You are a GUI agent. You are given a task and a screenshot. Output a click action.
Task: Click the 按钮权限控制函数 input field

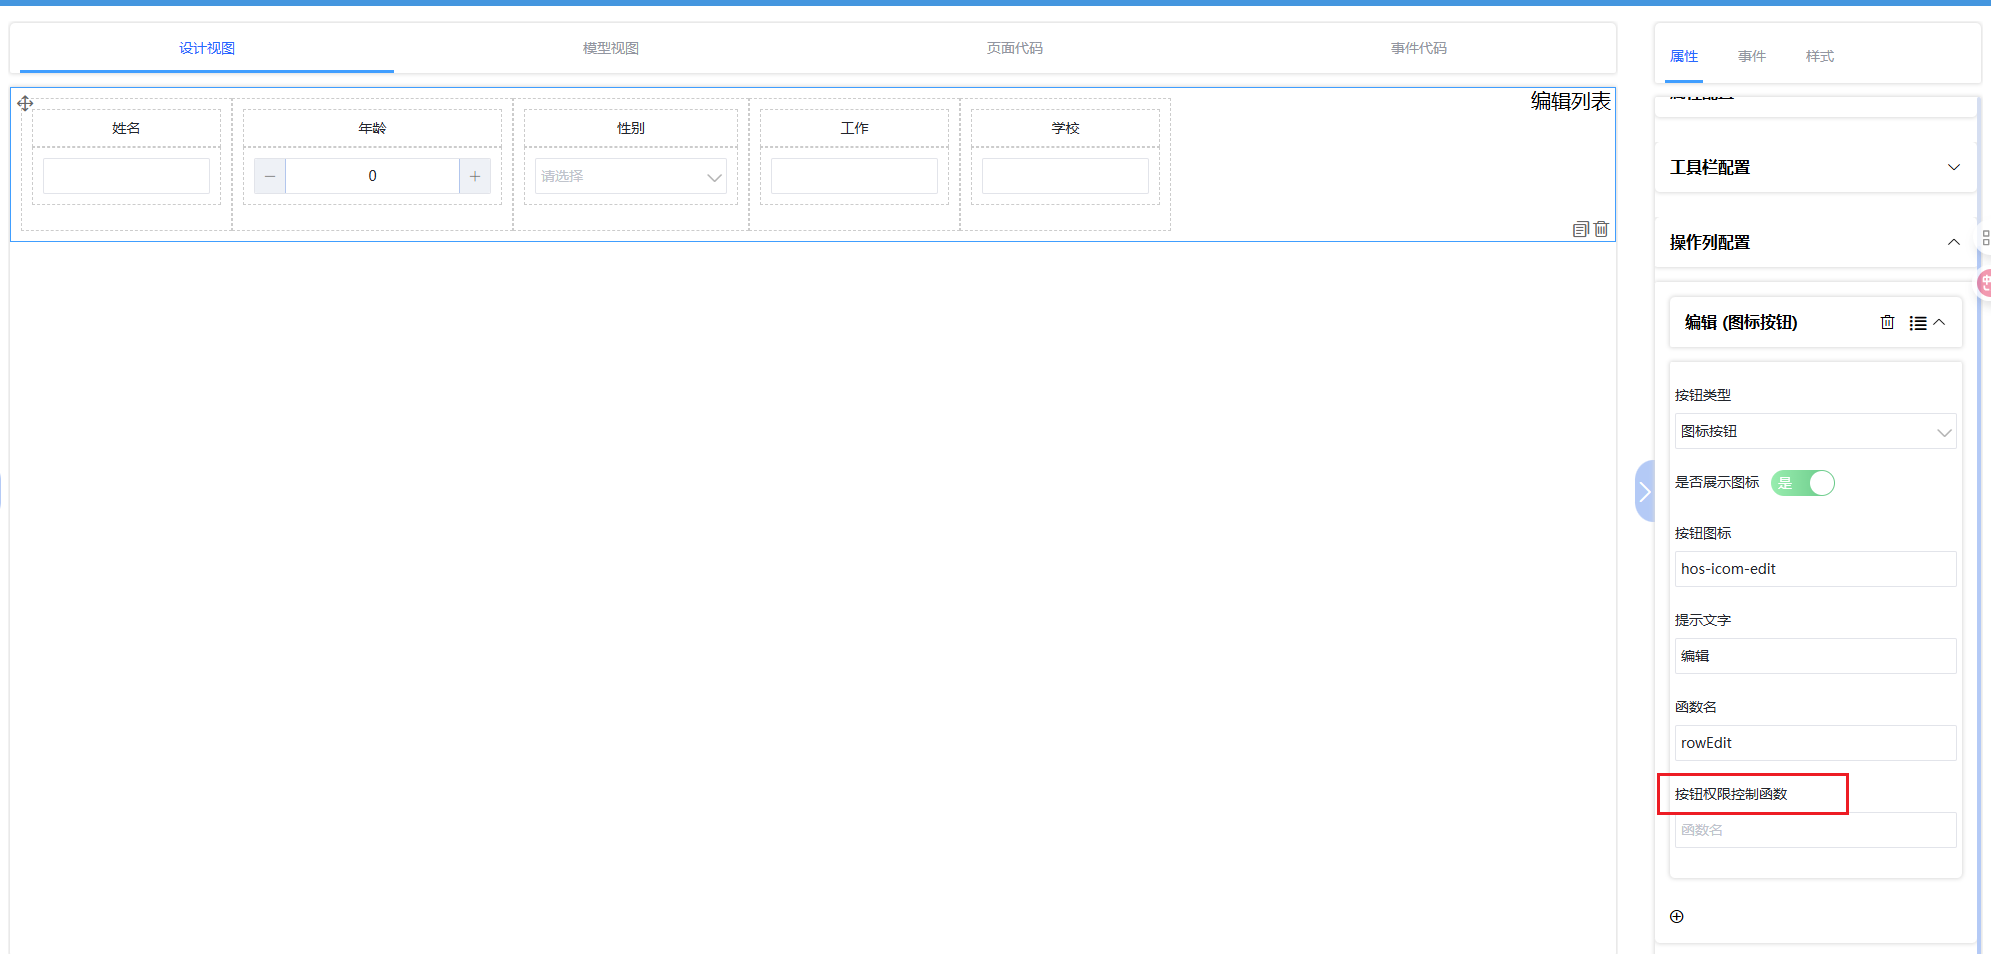point(1815,830)
